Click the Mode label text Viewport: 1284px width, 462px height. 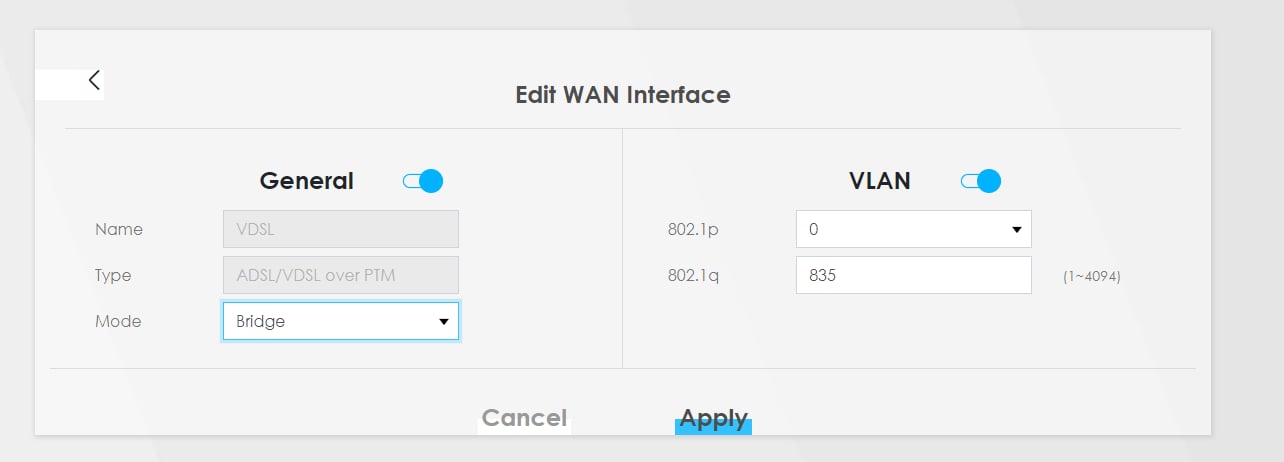118,322
